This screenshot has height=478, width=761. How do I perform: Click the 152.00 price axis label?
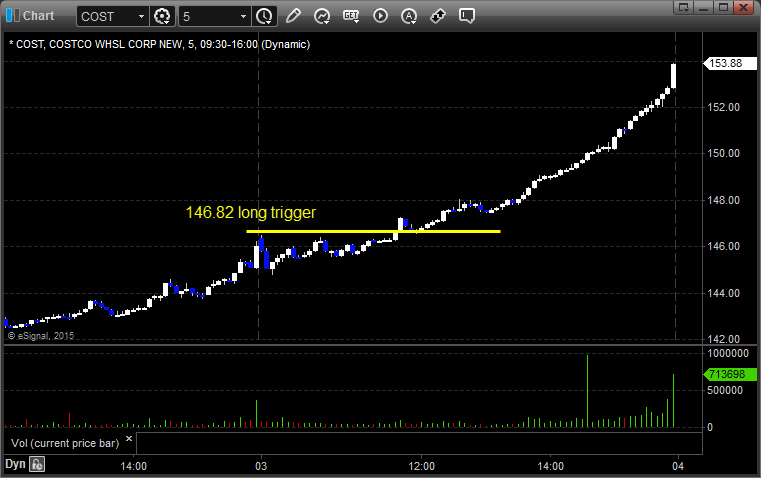click(x=724, y=107)
